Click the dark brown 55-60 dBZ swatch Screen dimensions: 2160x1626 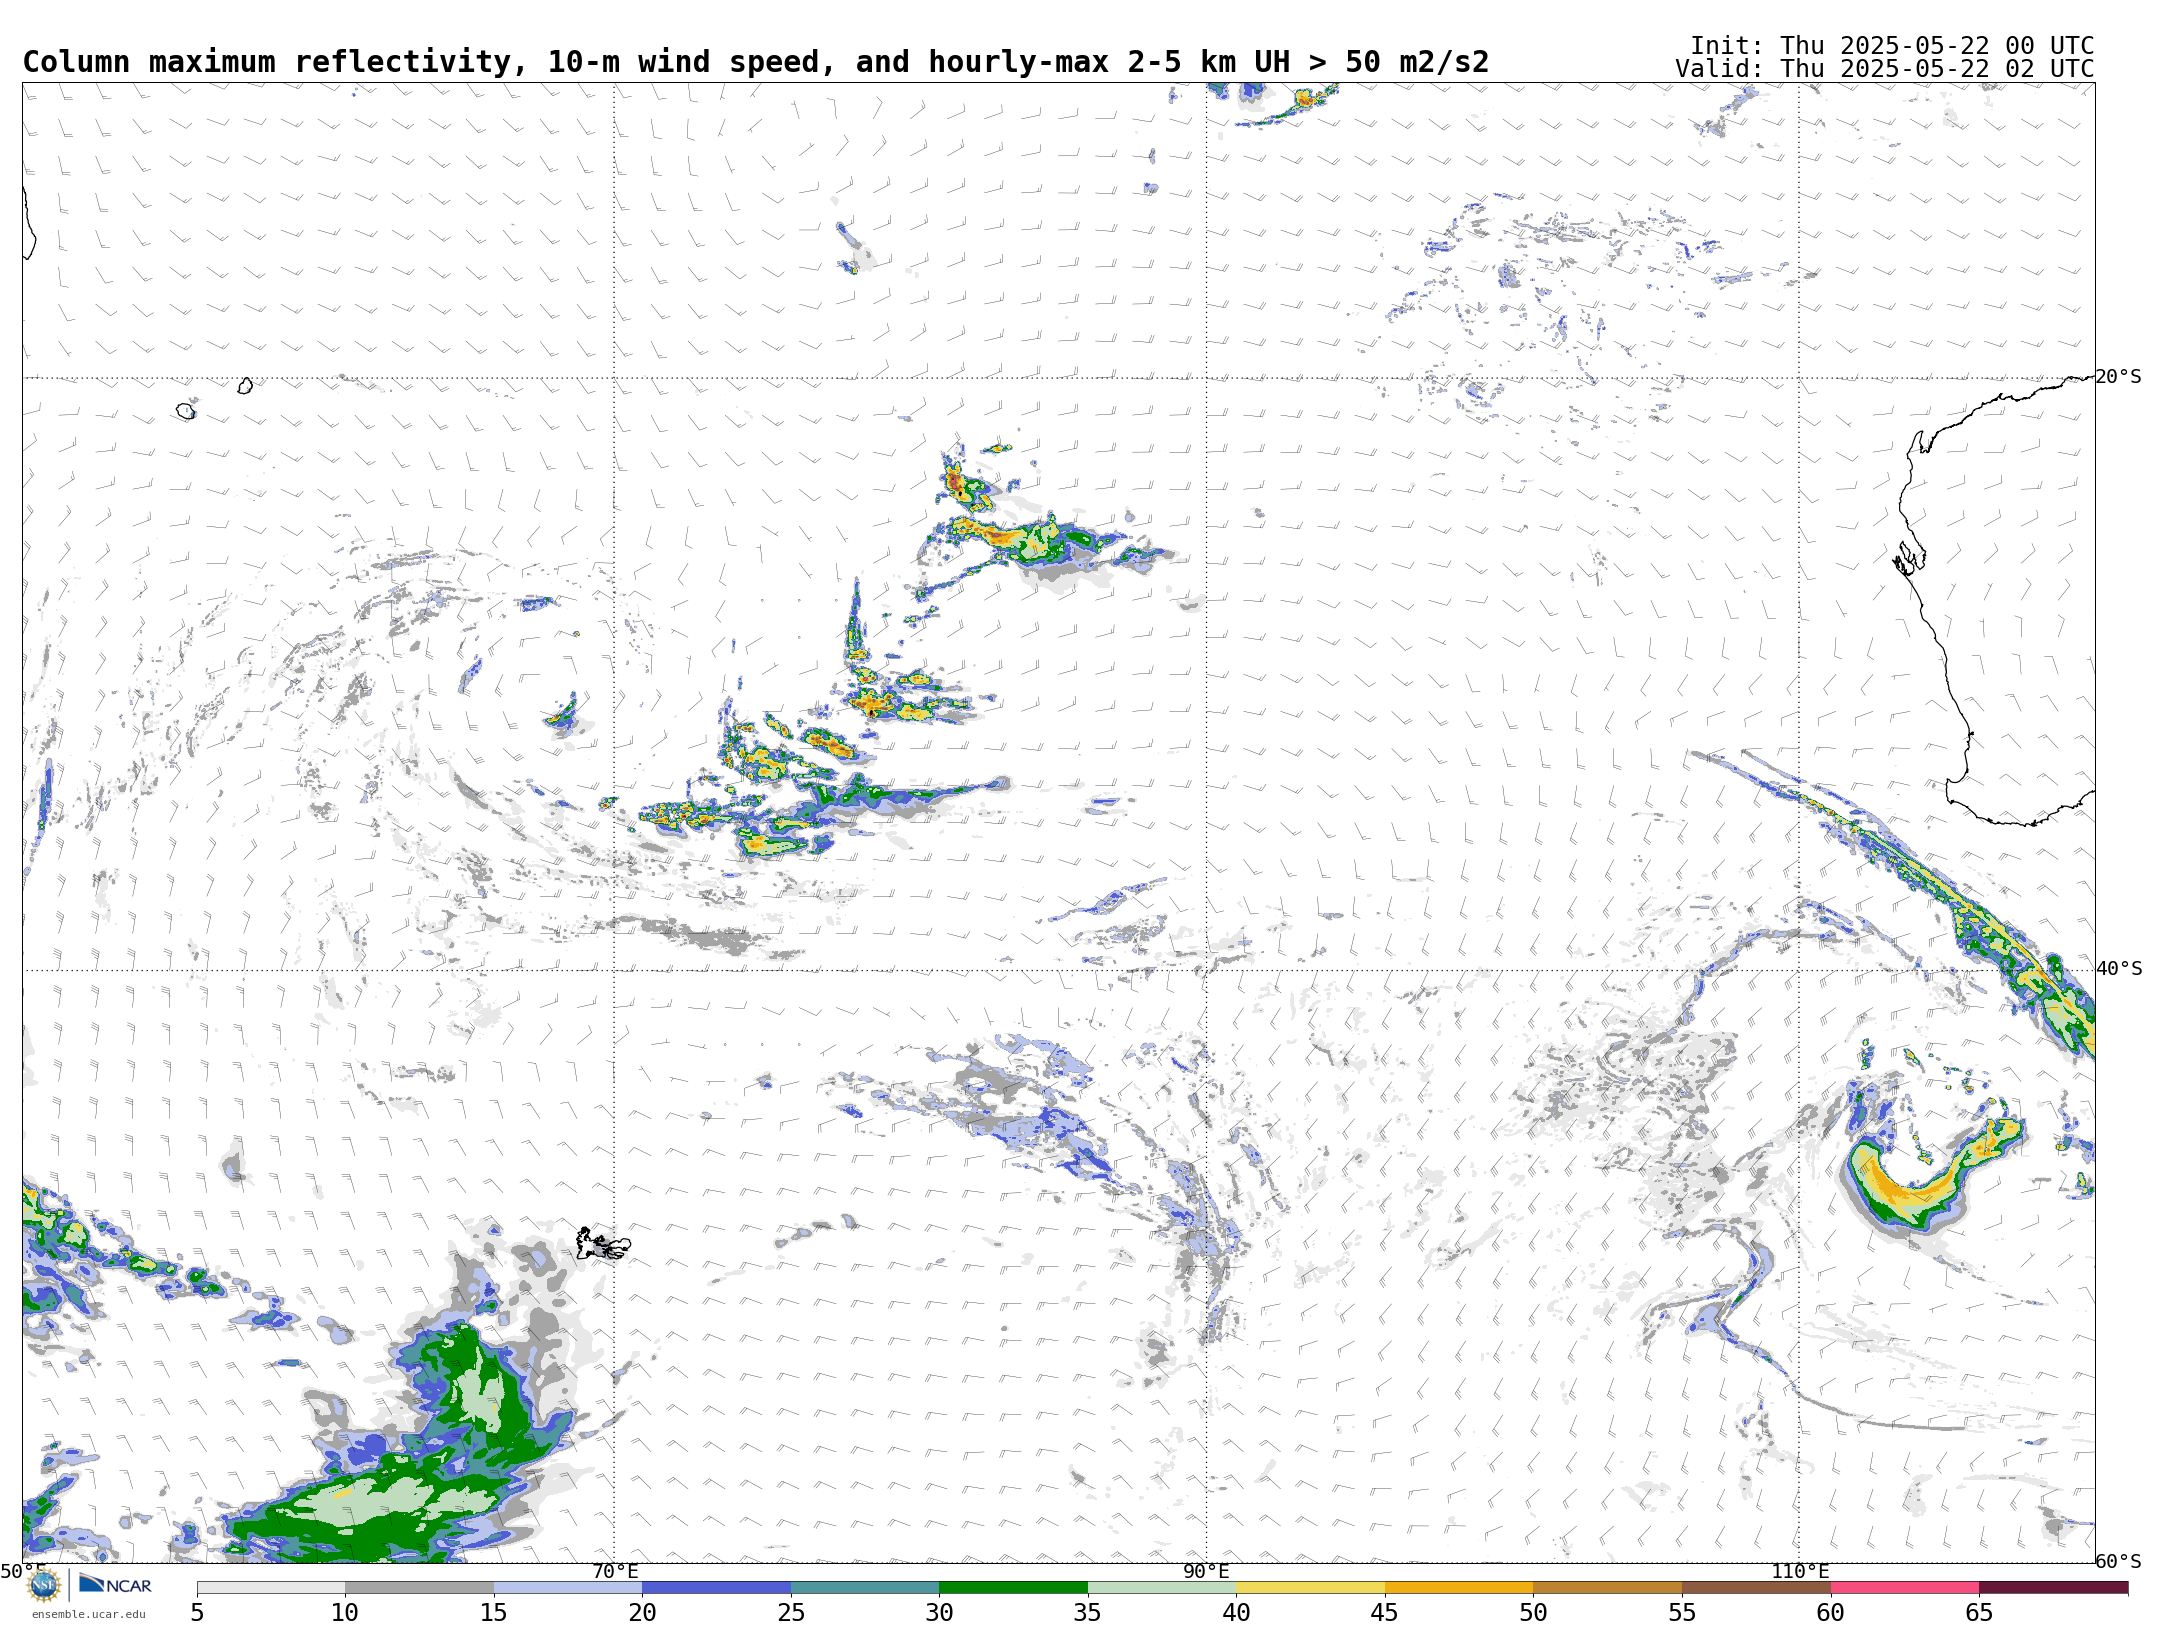point(1756,1588)
